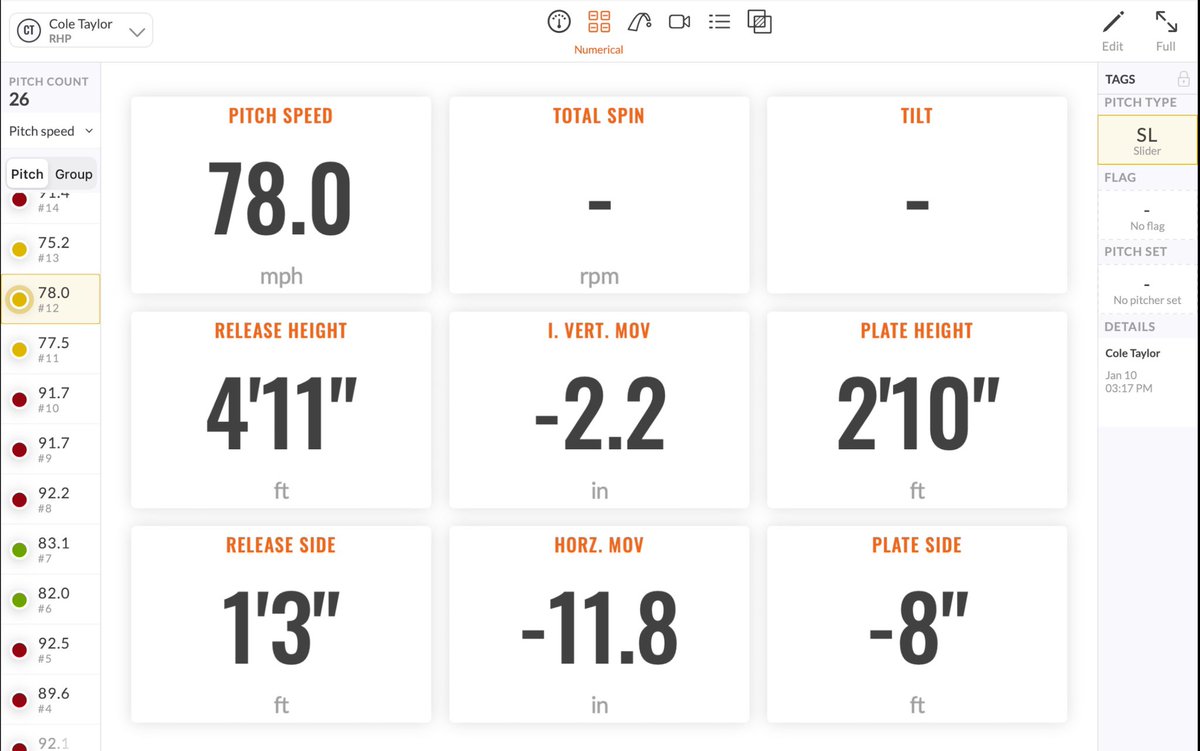
Task: Select the Numerical grid view icon
Action: pyautogui.click(x=599, y=21)
